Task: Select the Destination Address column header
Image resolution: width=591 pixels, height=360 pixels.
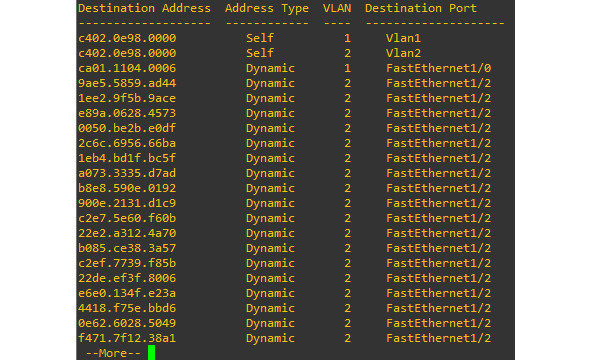Action: point(144,8)
